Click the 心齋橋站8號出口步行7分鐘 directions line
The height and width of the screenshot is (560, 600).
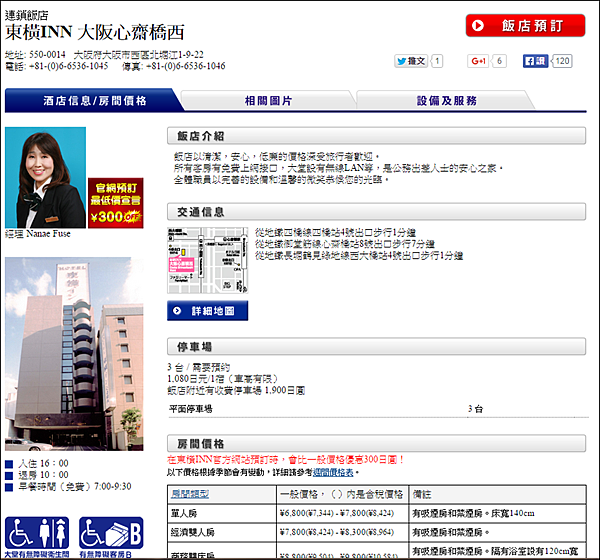(345, 244)
